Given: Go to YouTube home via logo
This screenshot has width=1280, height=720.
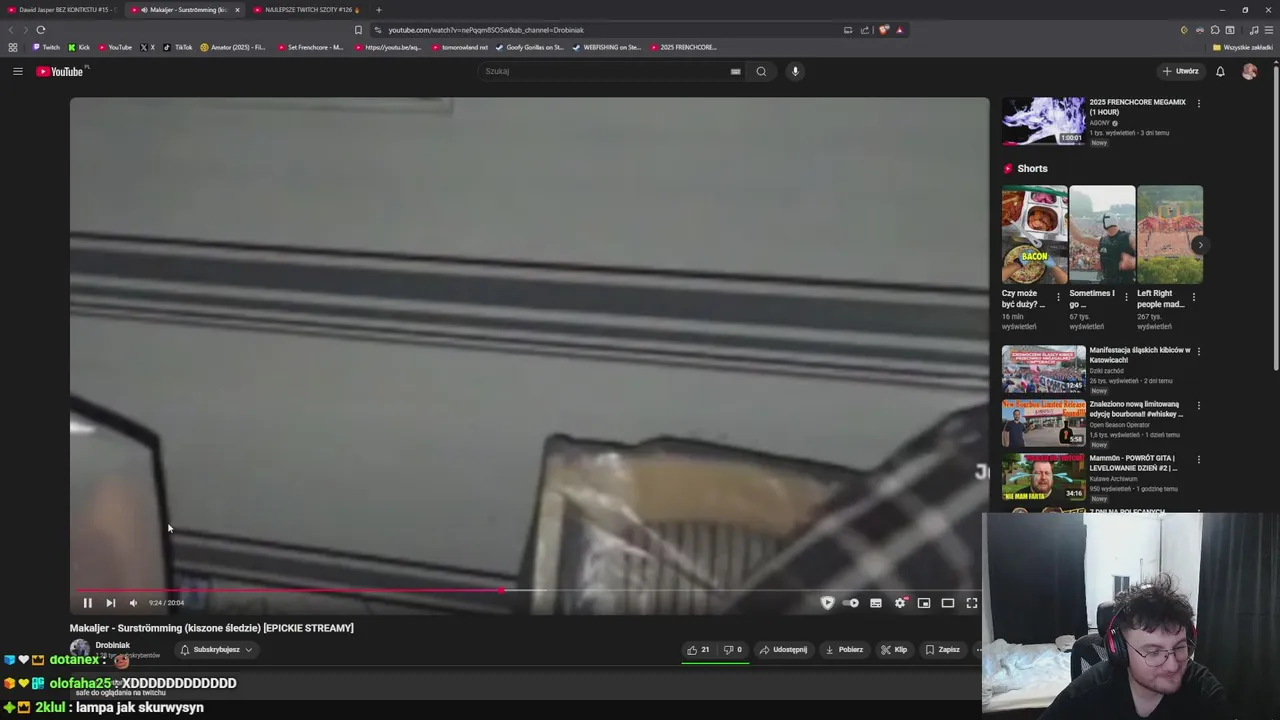Looking at the screenshot, I should click(x=62, y=71).
